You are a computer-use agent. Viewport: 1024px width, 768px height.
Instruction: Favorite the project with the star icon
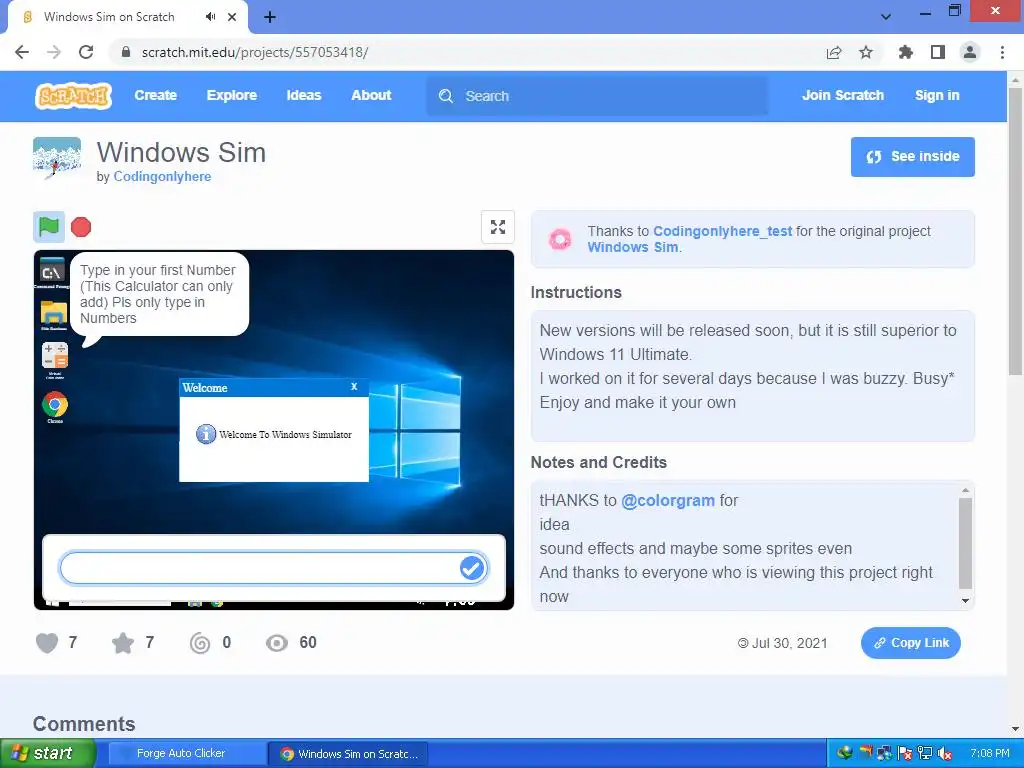coord(123,643)
